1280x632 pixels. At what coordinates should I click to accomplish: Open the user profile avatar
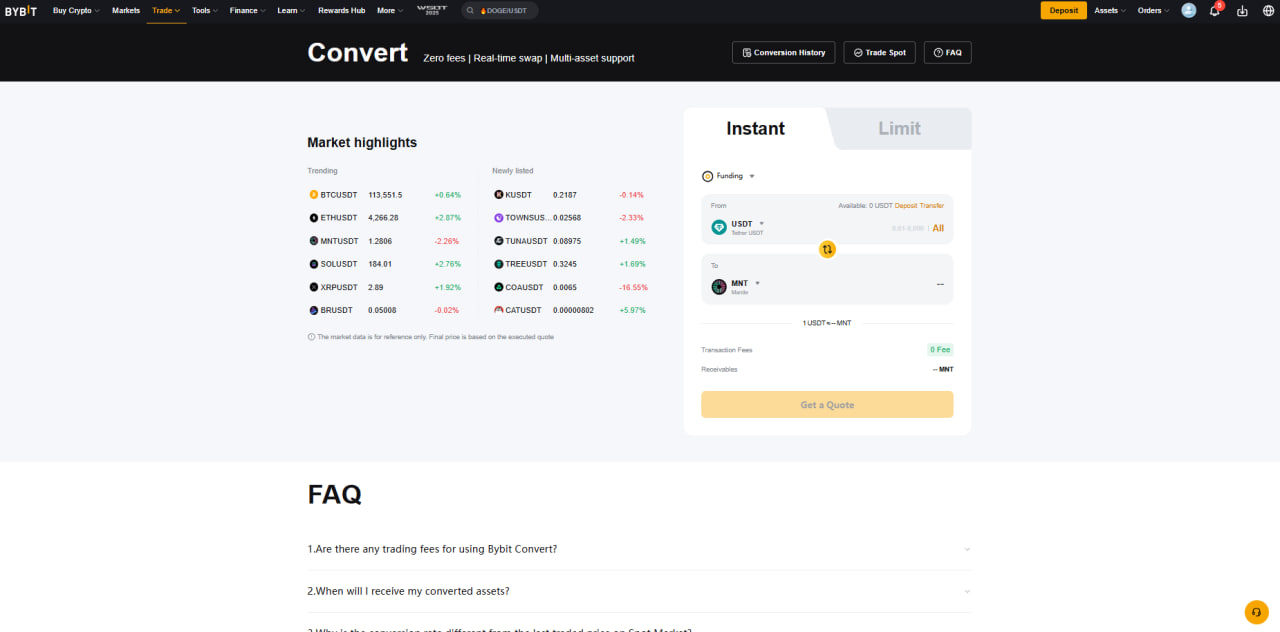[1188, 10]
